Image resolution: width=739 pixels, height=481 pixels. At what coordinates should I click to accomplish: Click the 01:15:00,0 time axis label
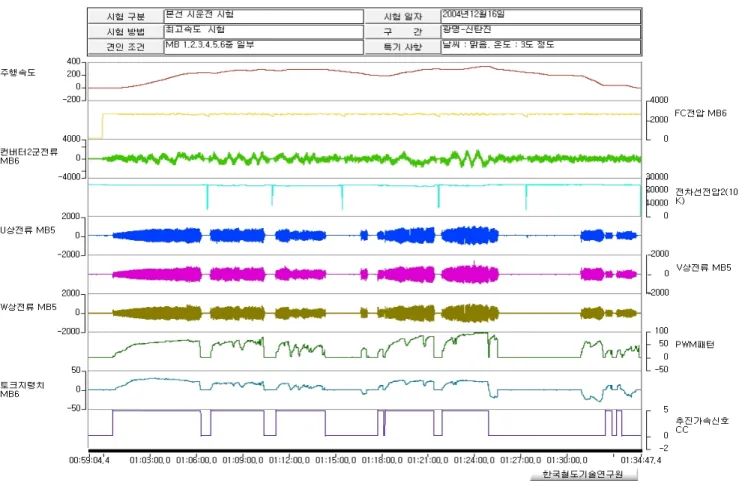coord(336,460)
